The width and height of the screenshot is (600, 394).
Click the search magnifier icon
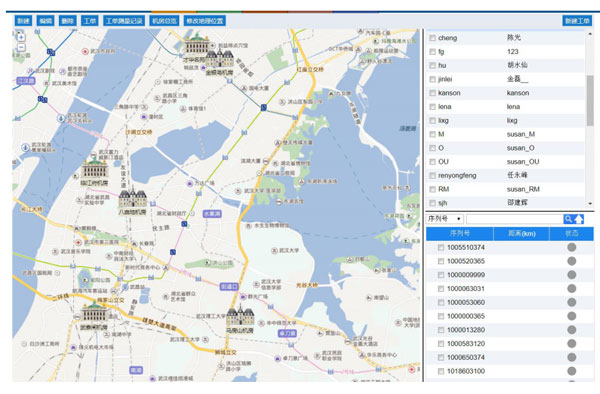tap(568, 219)
